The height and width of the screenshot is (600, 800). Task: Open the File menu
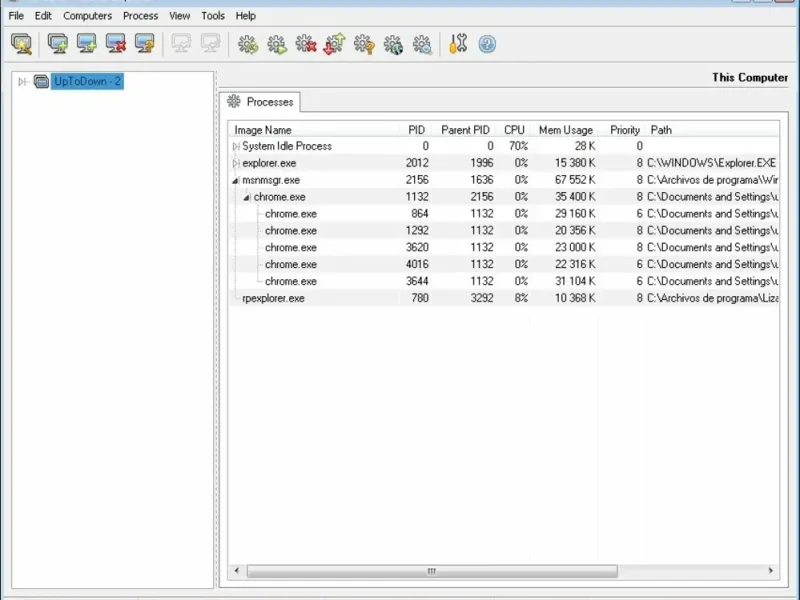16,16
